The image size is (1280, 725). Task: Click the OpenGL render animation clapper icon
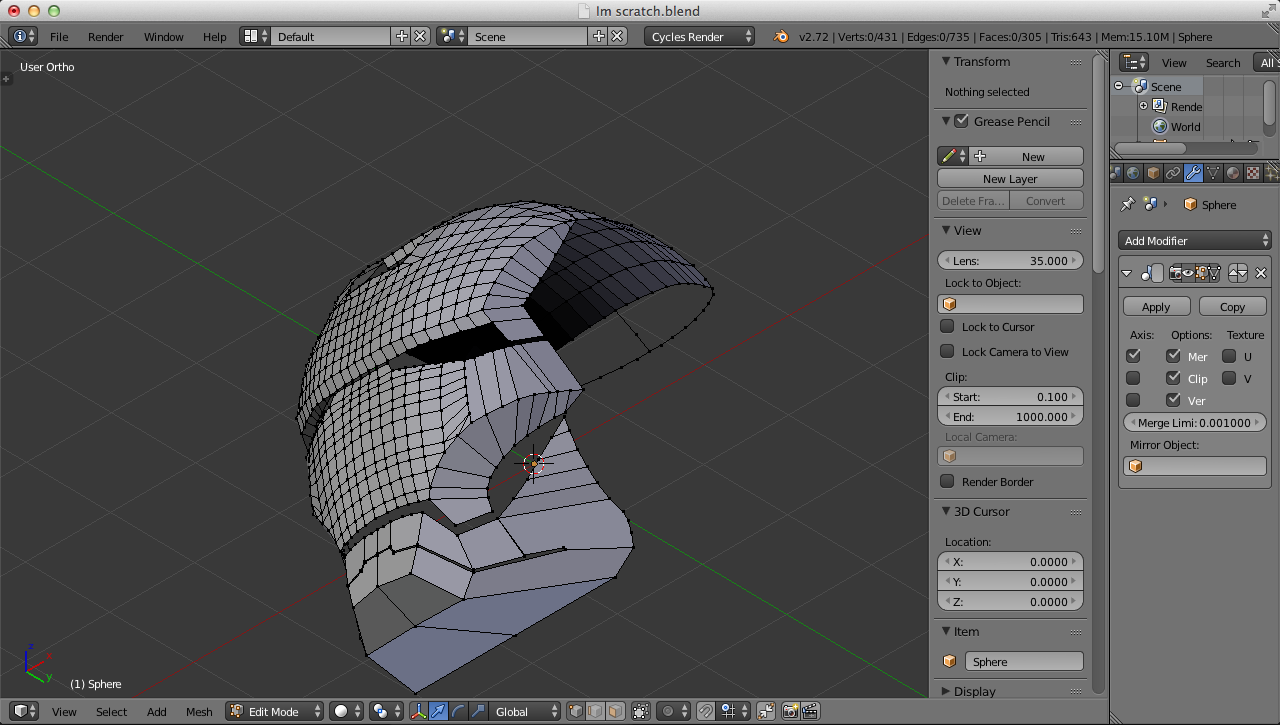click(x=810, y=711)
